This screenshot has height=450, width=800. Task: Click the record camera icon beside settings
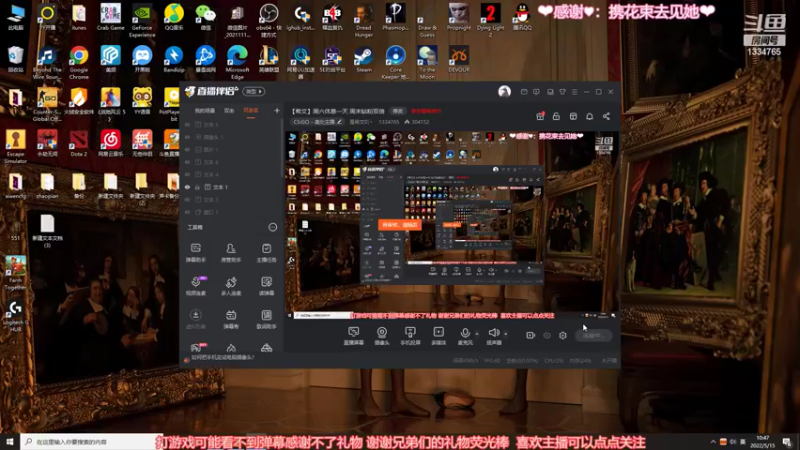point(531,335)
